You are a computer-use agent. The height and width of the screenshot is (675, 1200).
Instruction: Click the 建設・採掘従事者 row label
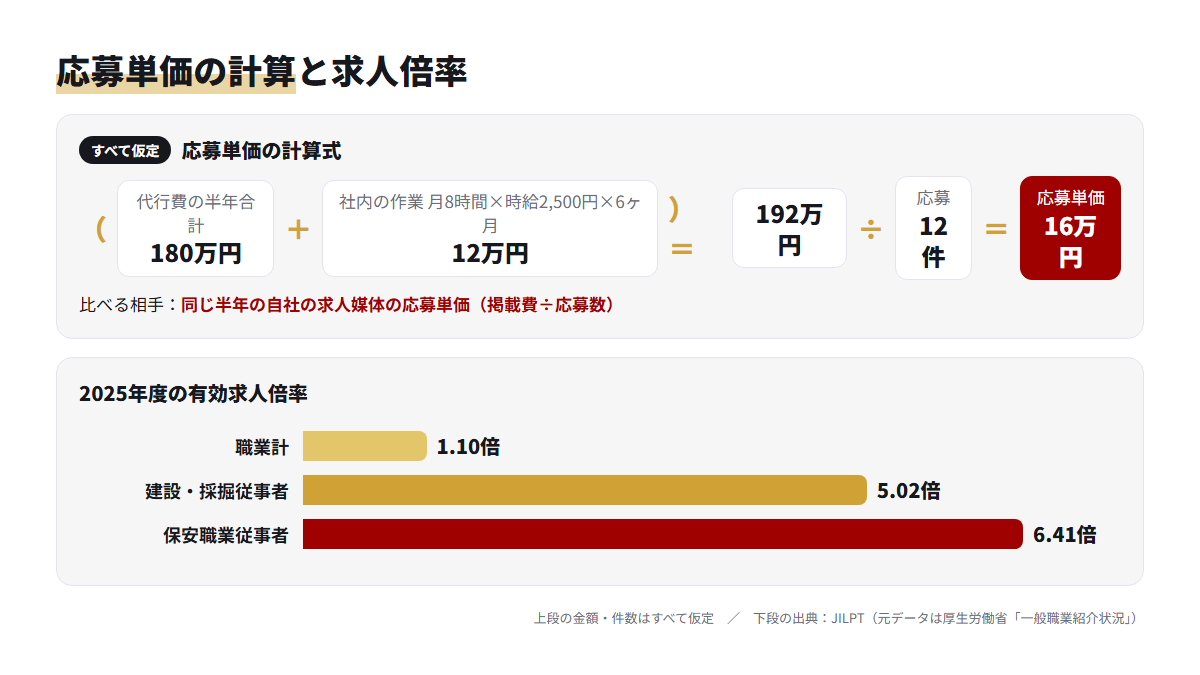coord(217,491)
